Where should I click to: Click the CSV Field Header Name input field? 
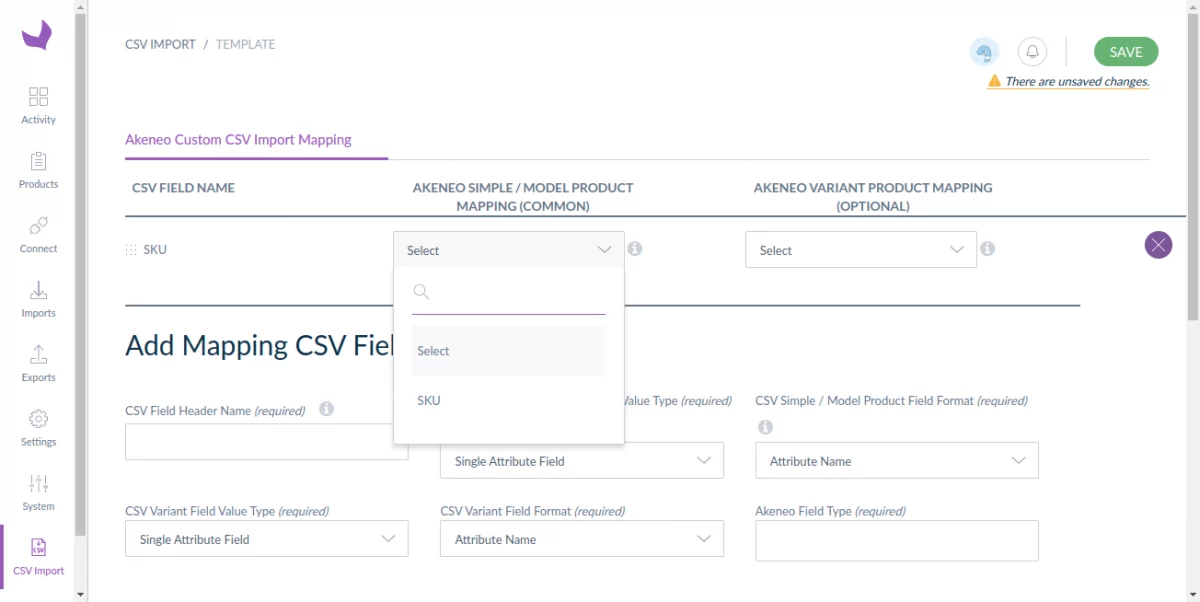click(x=266, y=441)
